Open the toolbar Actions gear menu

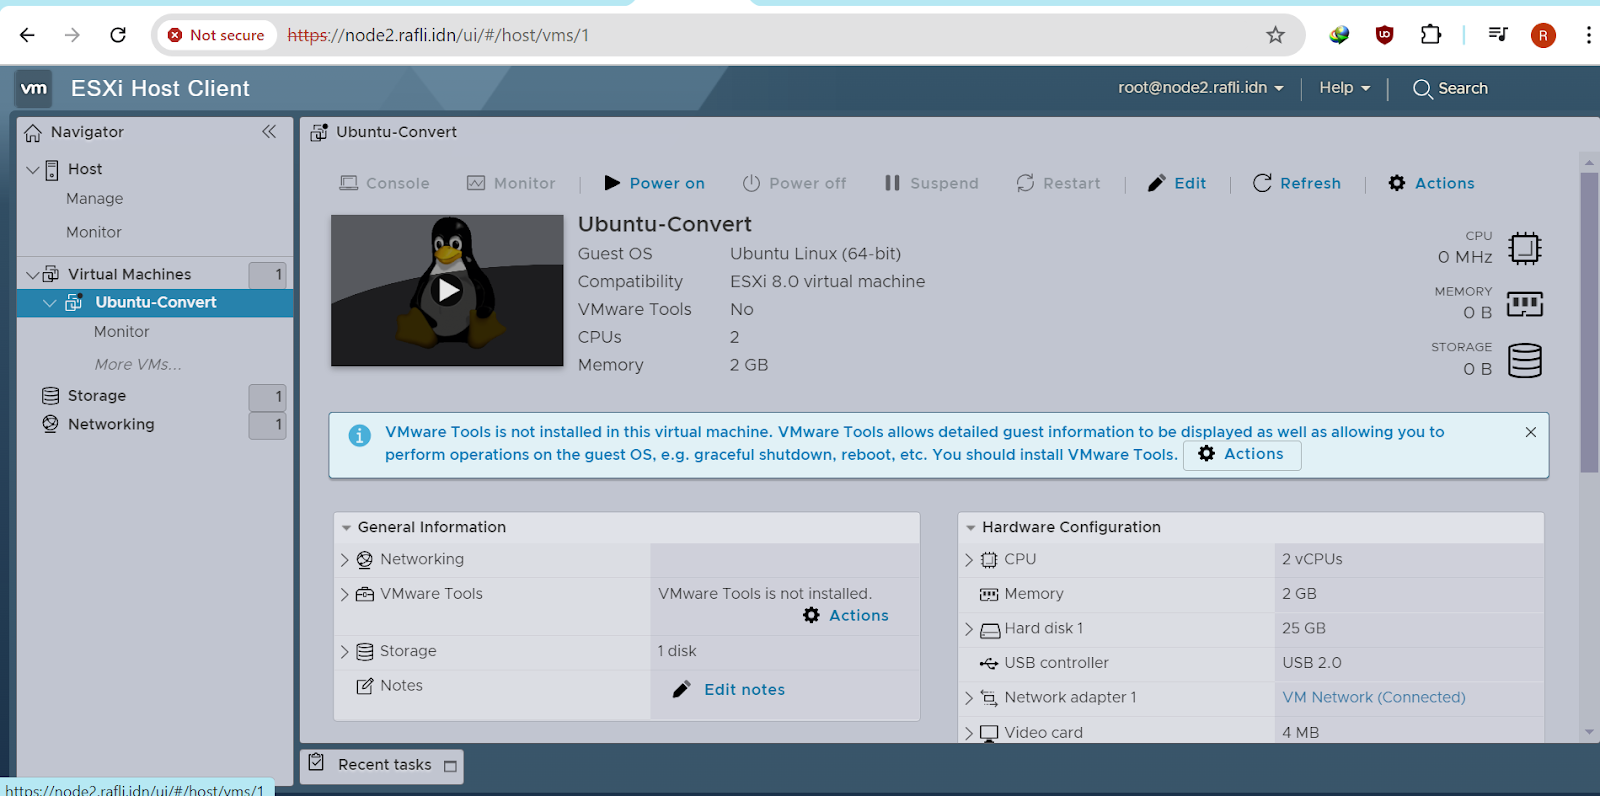point(1431,183)
